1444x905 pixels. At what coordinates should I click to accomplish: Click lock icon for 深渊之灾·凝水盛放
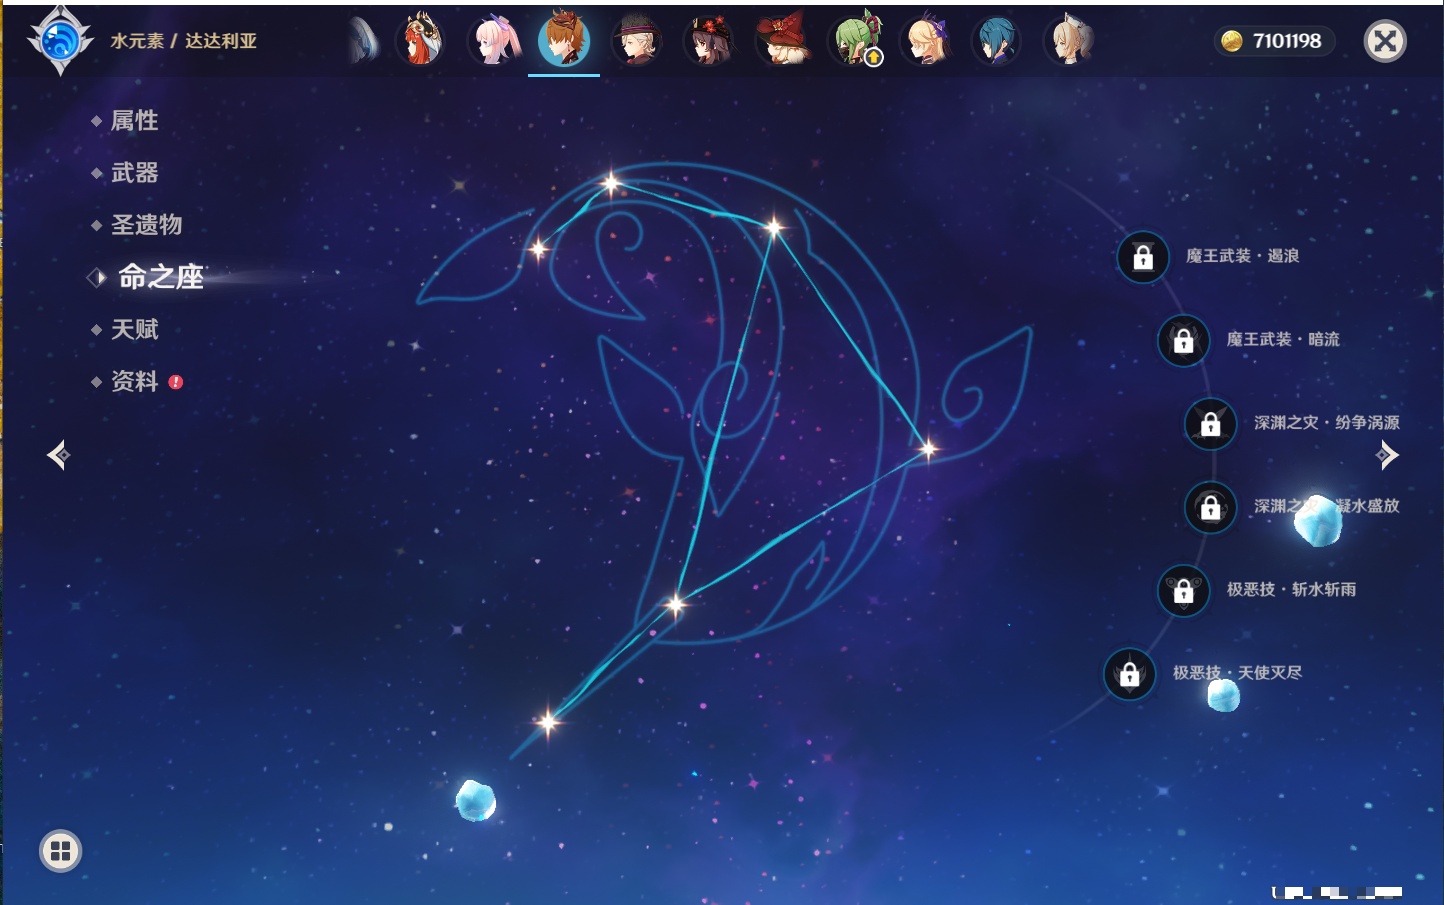1210,507
